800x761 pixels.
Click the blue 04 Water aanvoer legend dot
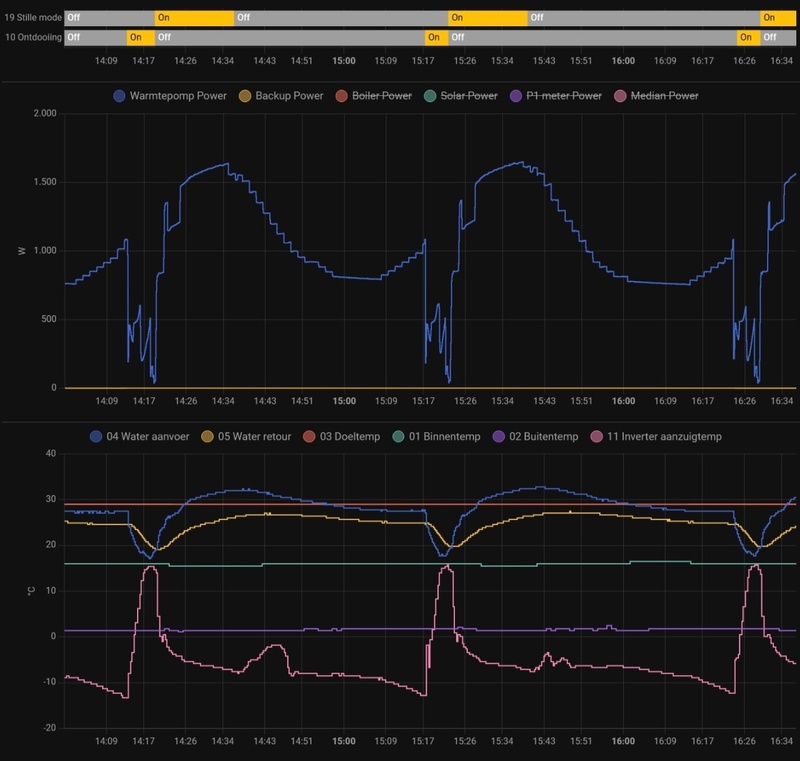pos(96,437)
